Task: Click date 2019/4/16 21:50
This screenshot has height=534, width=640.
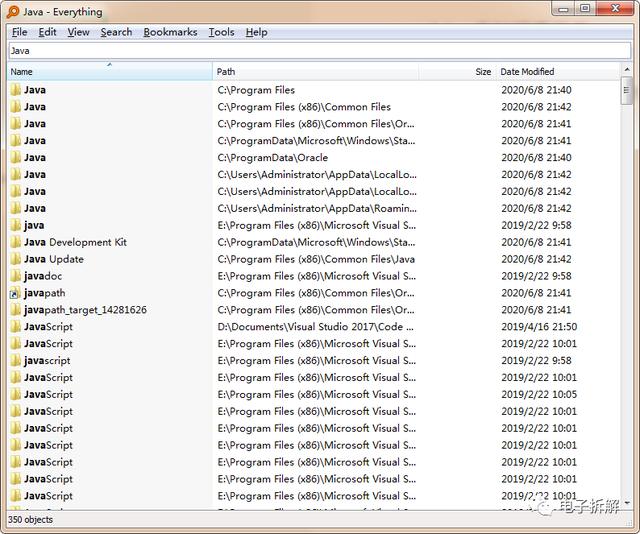Action: point(539,327)
